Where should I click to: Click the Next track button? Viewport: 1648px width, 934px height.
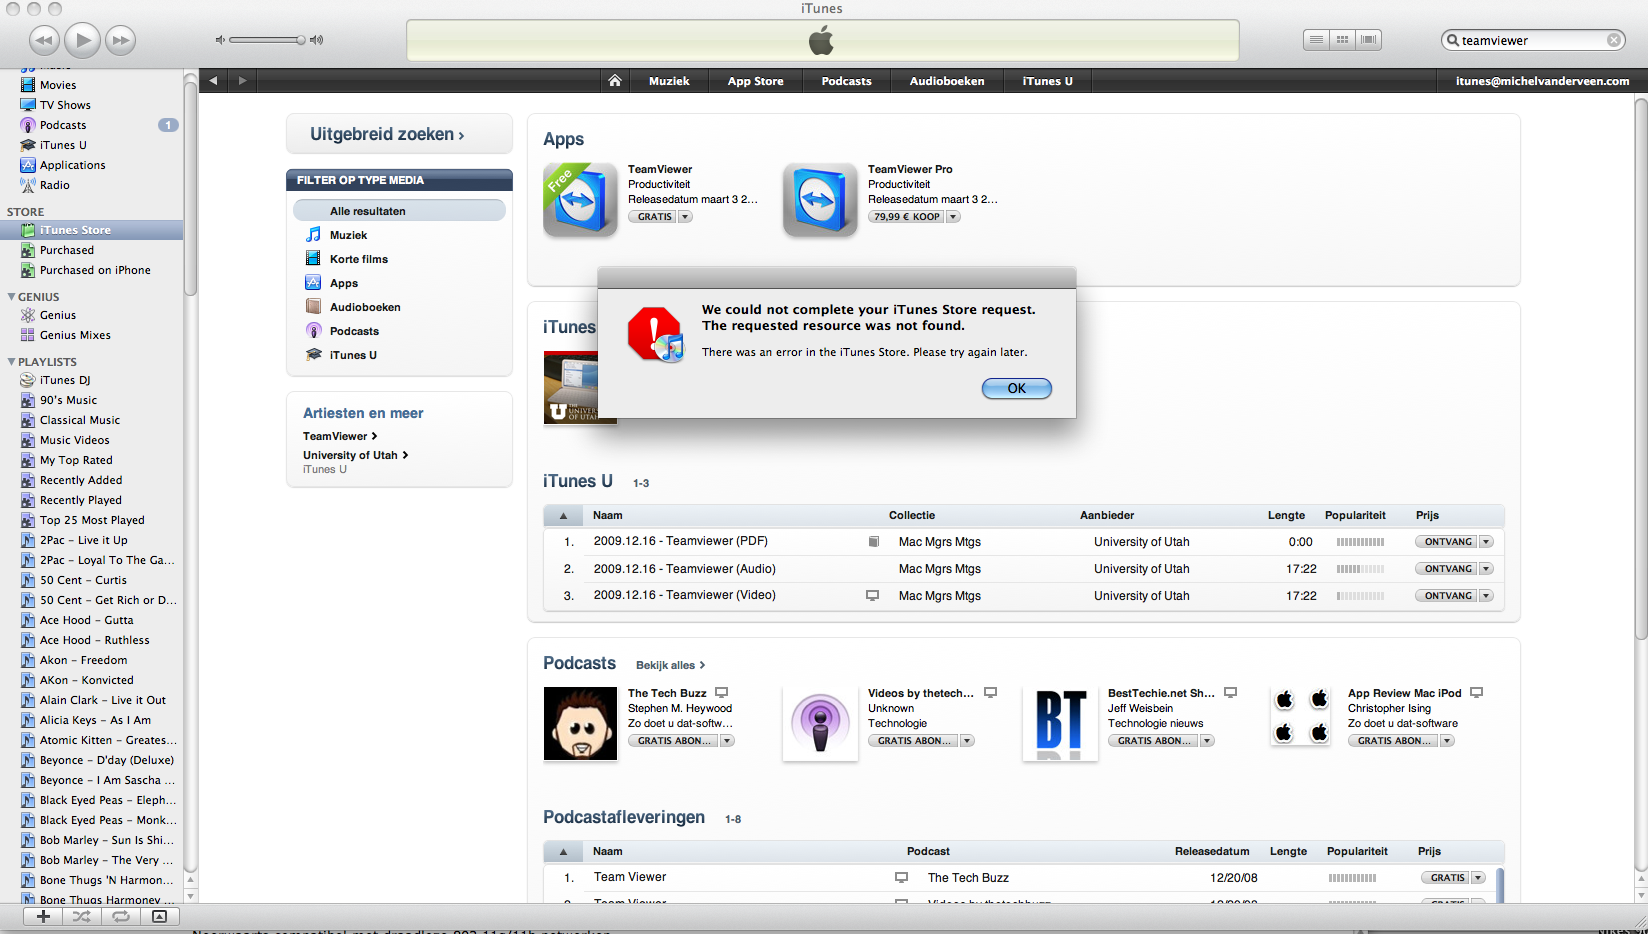(120, 40)
